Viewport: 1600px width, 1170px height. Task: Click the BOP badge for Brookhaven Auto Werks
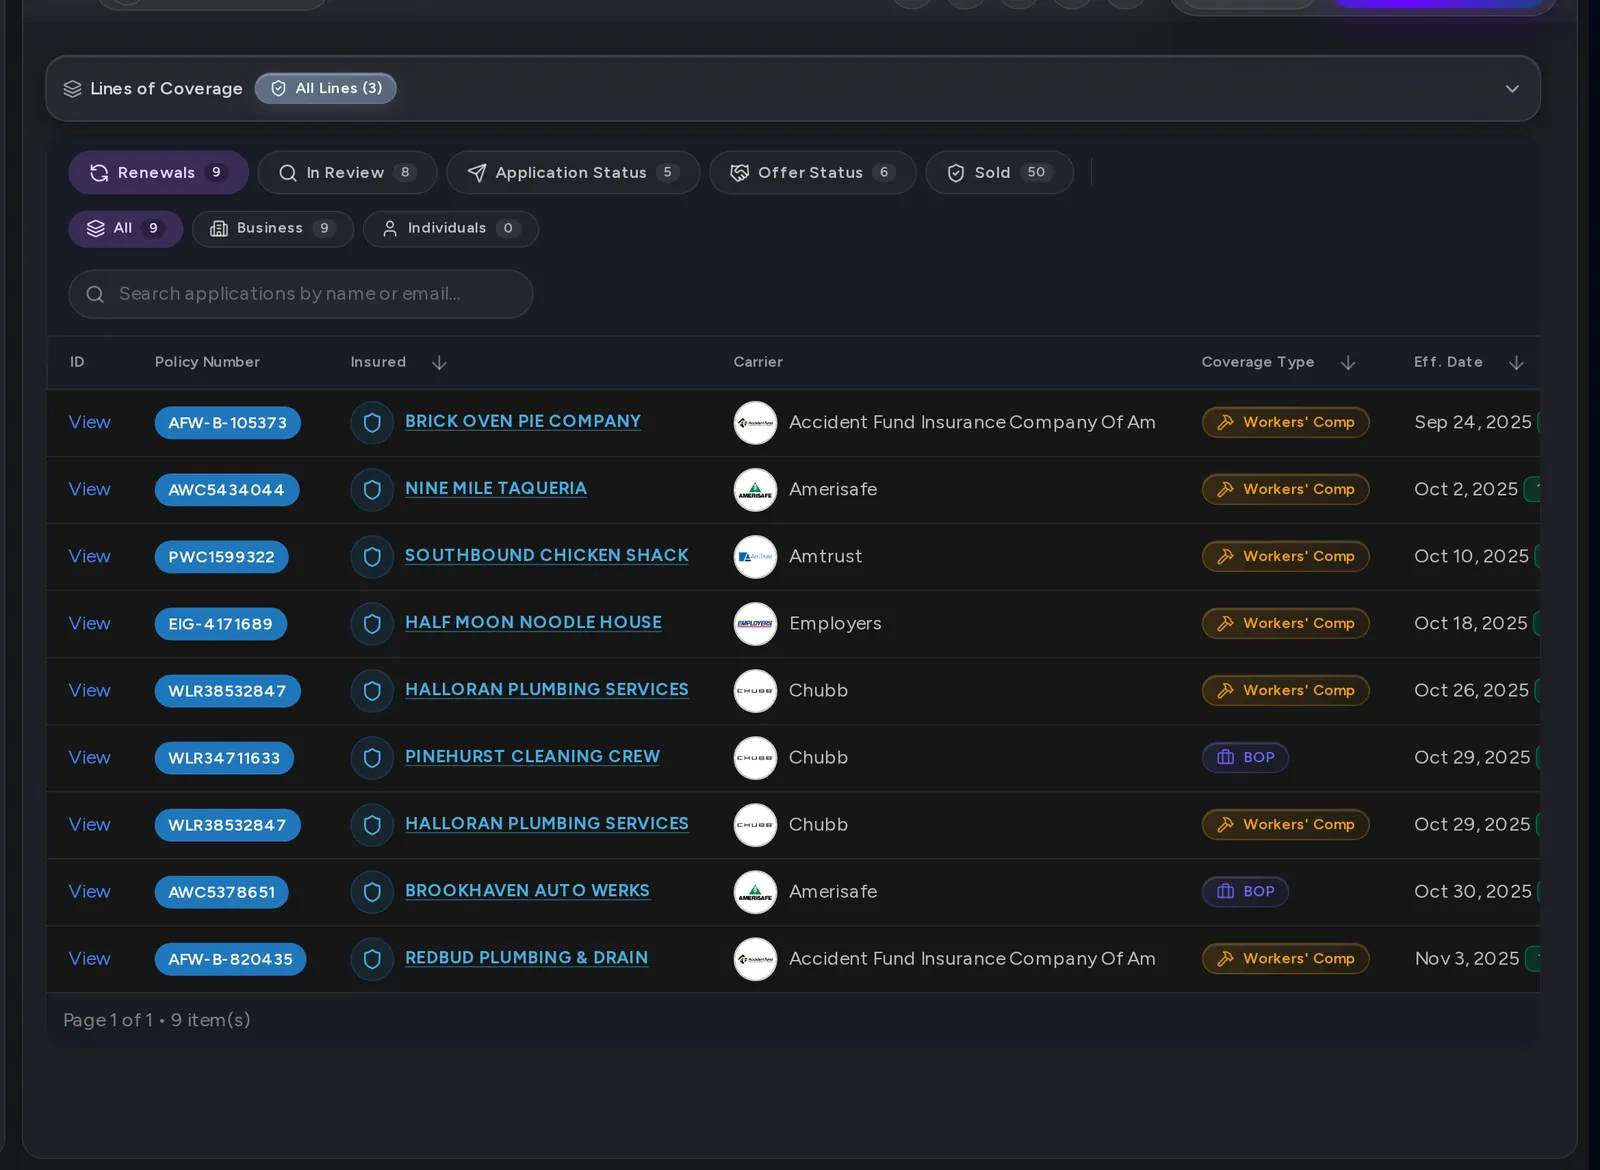click(x=1245, y=892)
